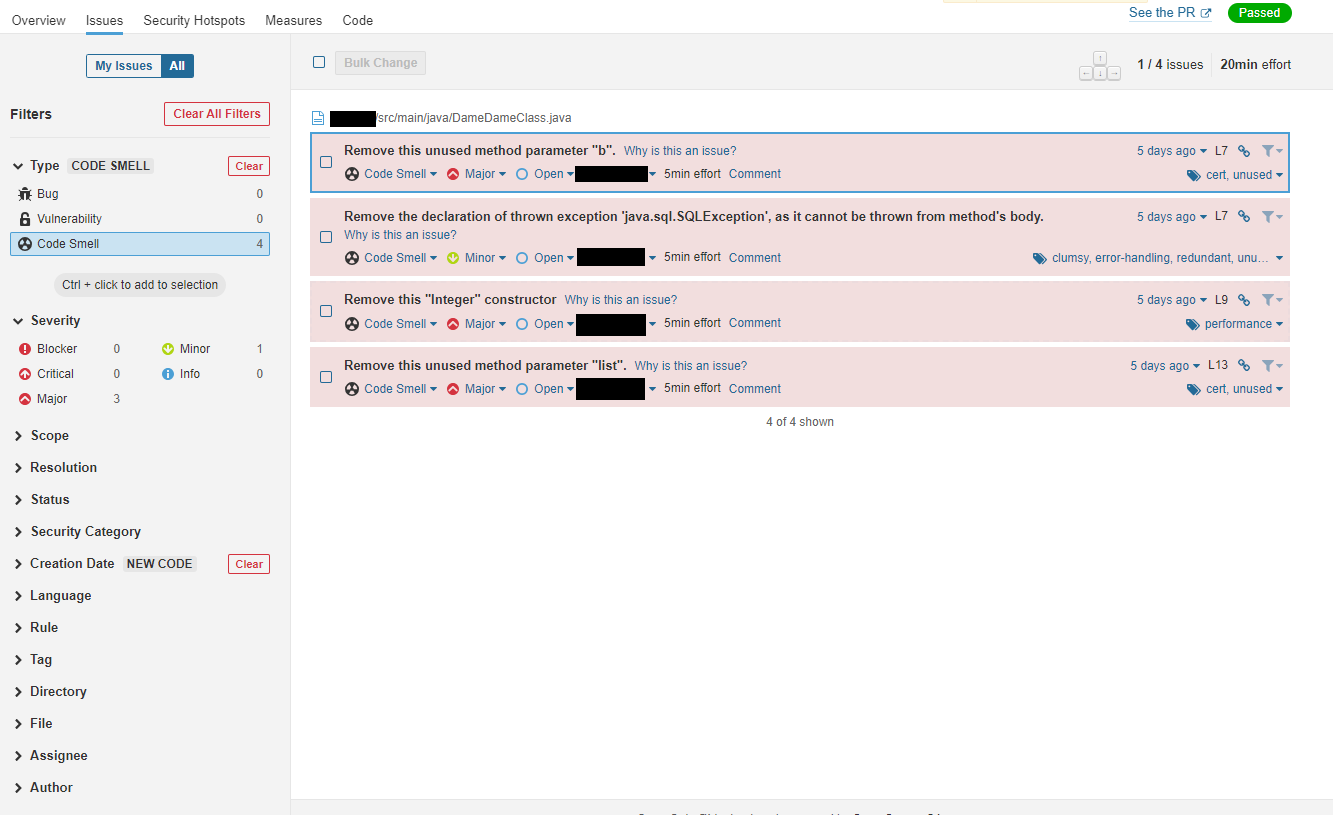Check the checkbox on the 'Integer constructor' issue

[x=325, y=310]
